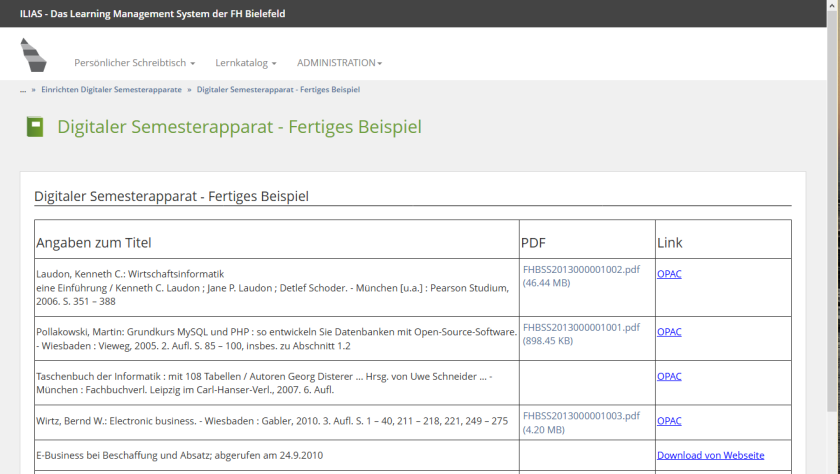Download FHBSS2013000001002.pdf for Laudon
This screenshot has height=474, width=840.
pyautogui.click(x=580, y=270)
